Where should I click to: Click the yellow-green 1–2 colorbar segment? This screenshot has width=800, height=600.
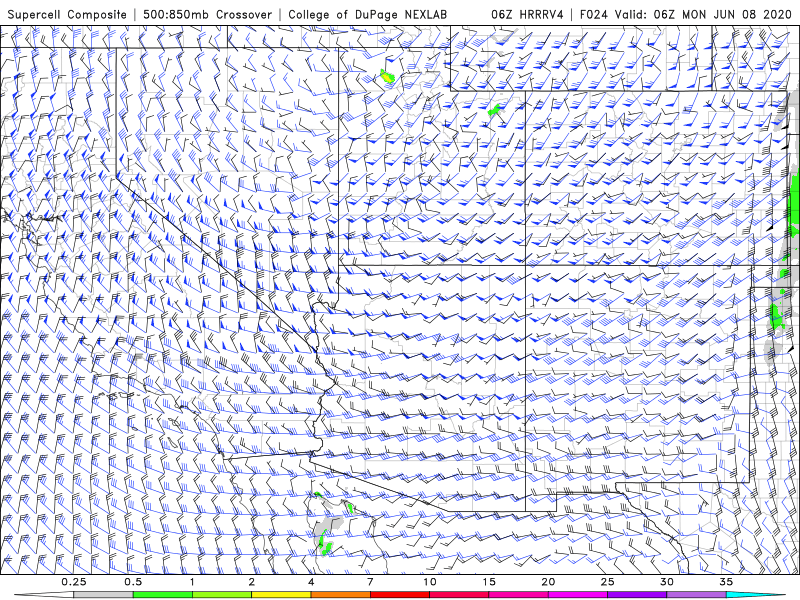pyautogui.click(x=222, y=595)
